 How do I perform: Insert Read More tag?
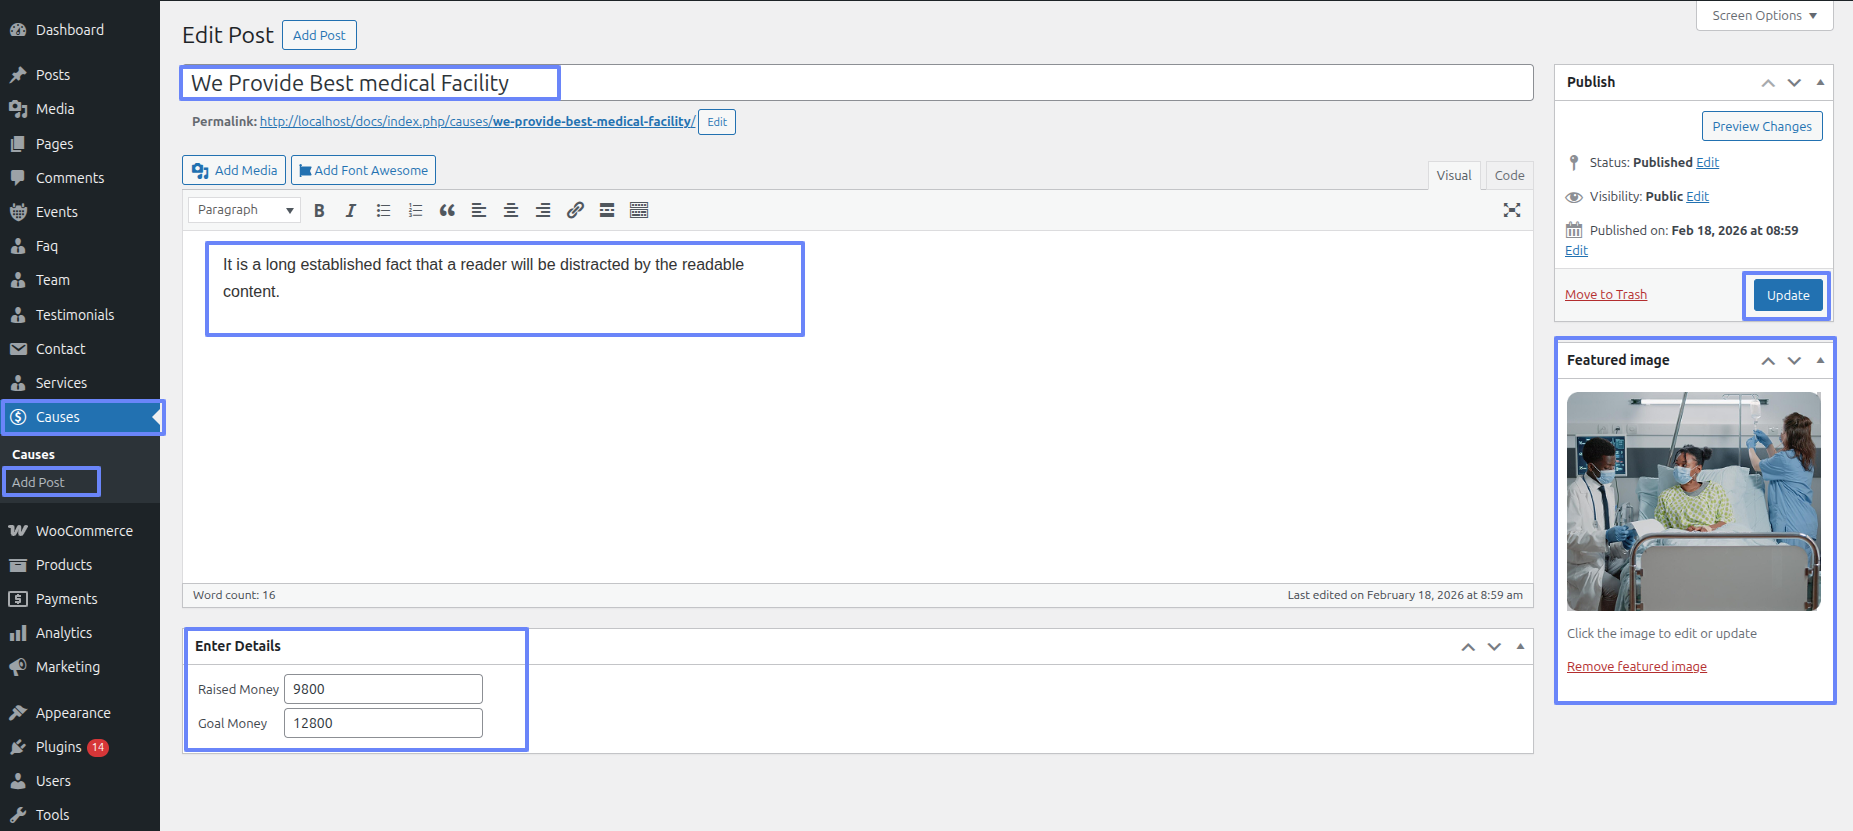pos(607,210)
